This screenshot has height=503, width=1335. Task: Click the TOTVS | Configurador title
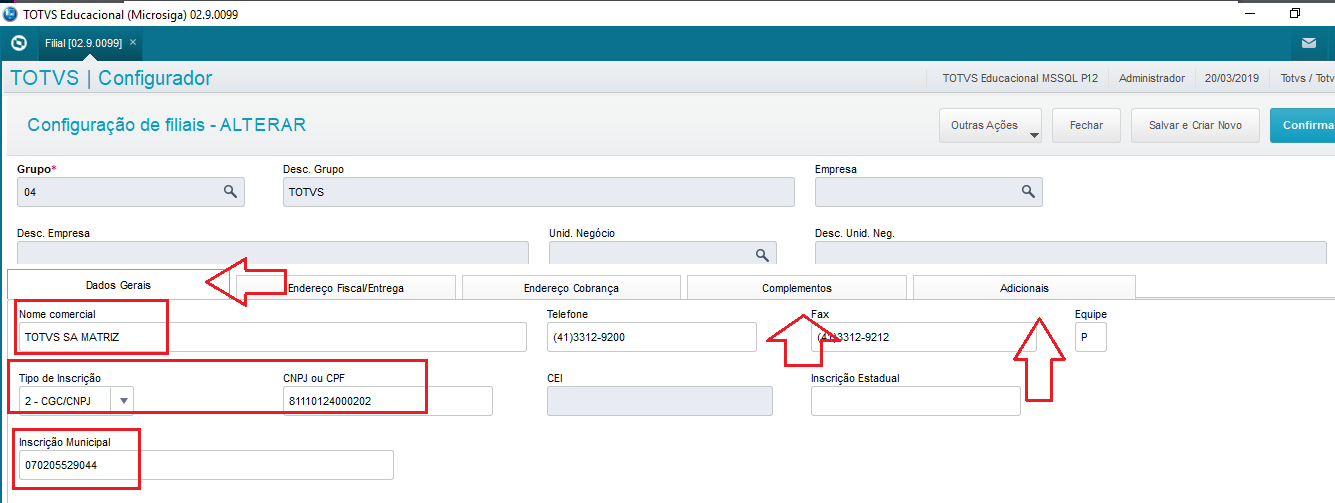tap(111, 78)
